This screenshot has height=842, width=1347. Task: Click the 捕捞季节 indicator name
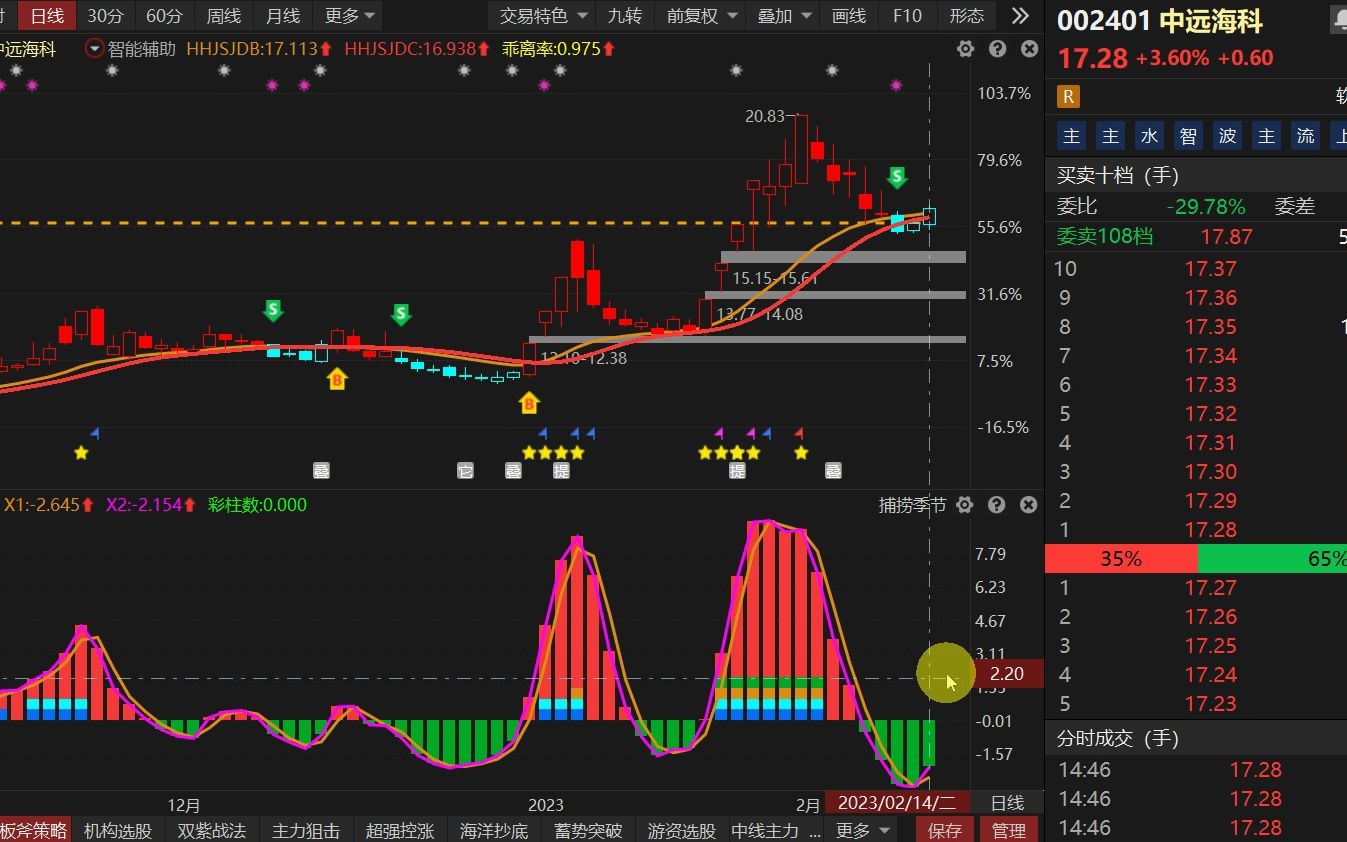[x=912, y=505]
